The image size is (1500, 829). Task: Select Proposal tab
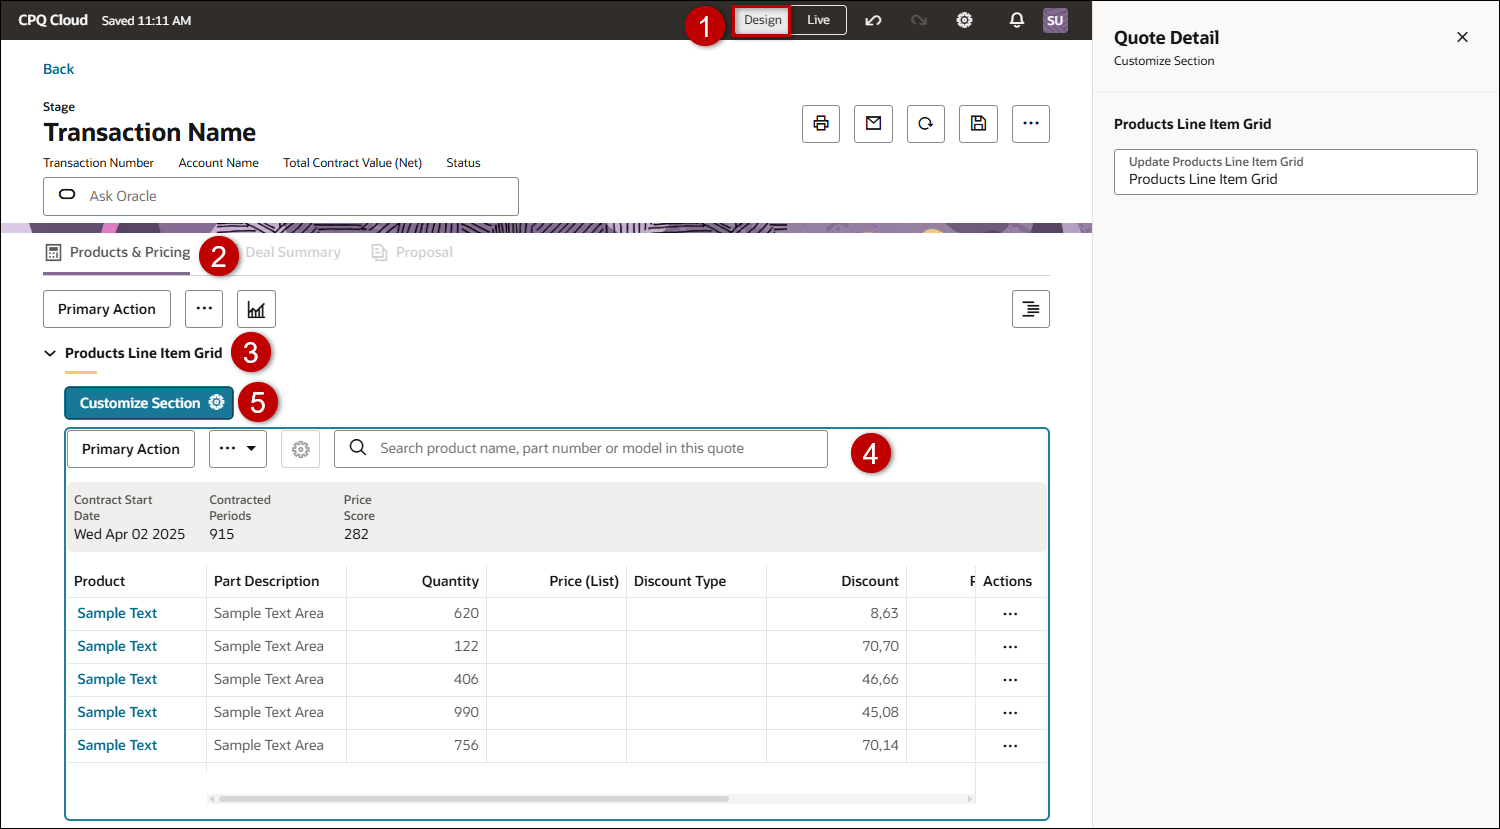coord(412,252)
